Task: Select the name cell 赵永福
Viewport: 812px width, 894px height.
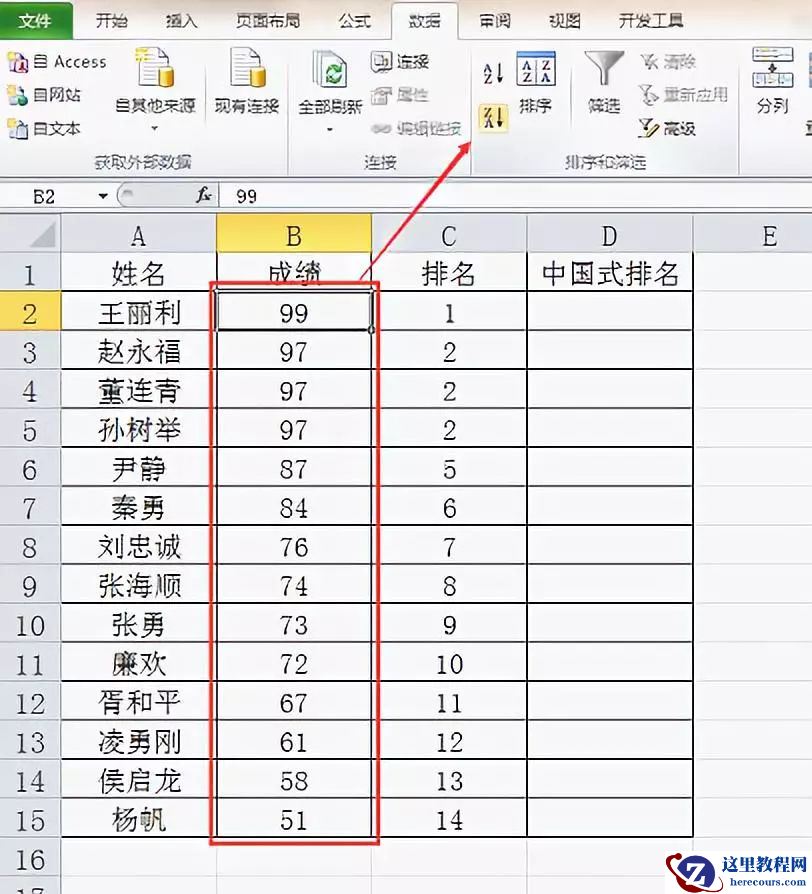Action: click(x=139, y=350)
